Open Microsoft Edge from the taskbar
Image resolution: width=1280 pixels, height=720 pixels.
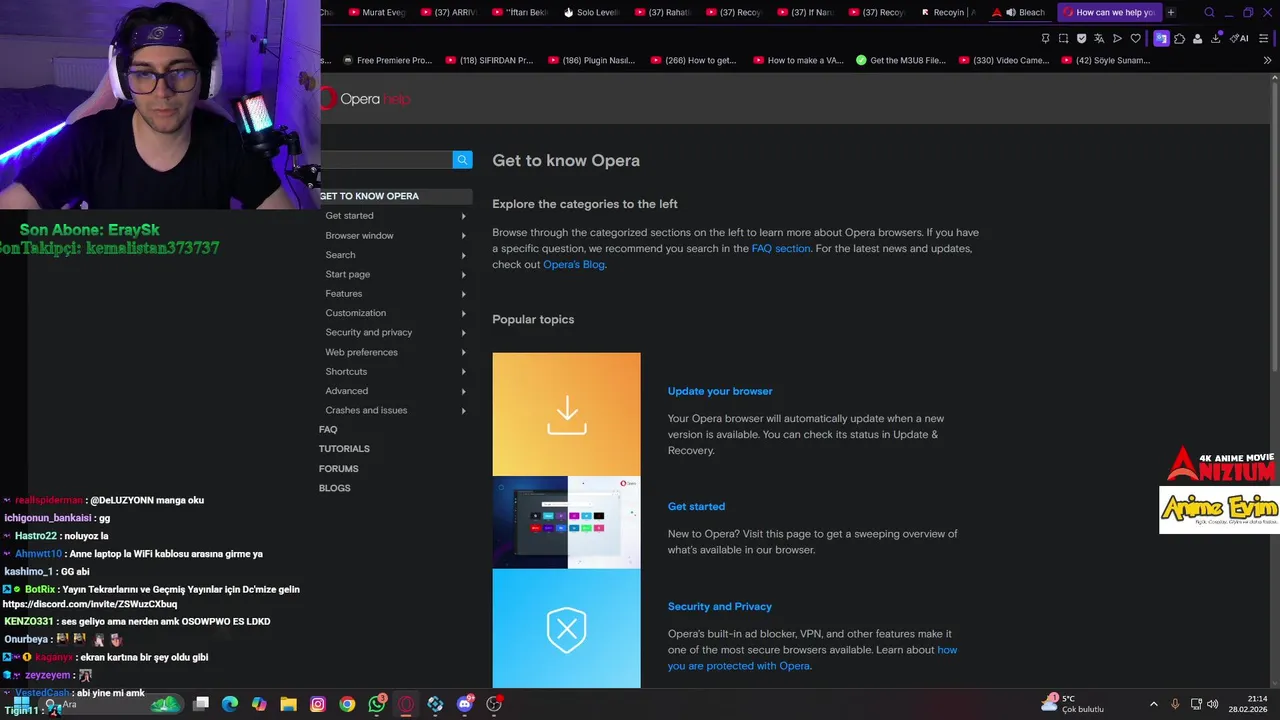pyautogui.click(x=230, y=704)
